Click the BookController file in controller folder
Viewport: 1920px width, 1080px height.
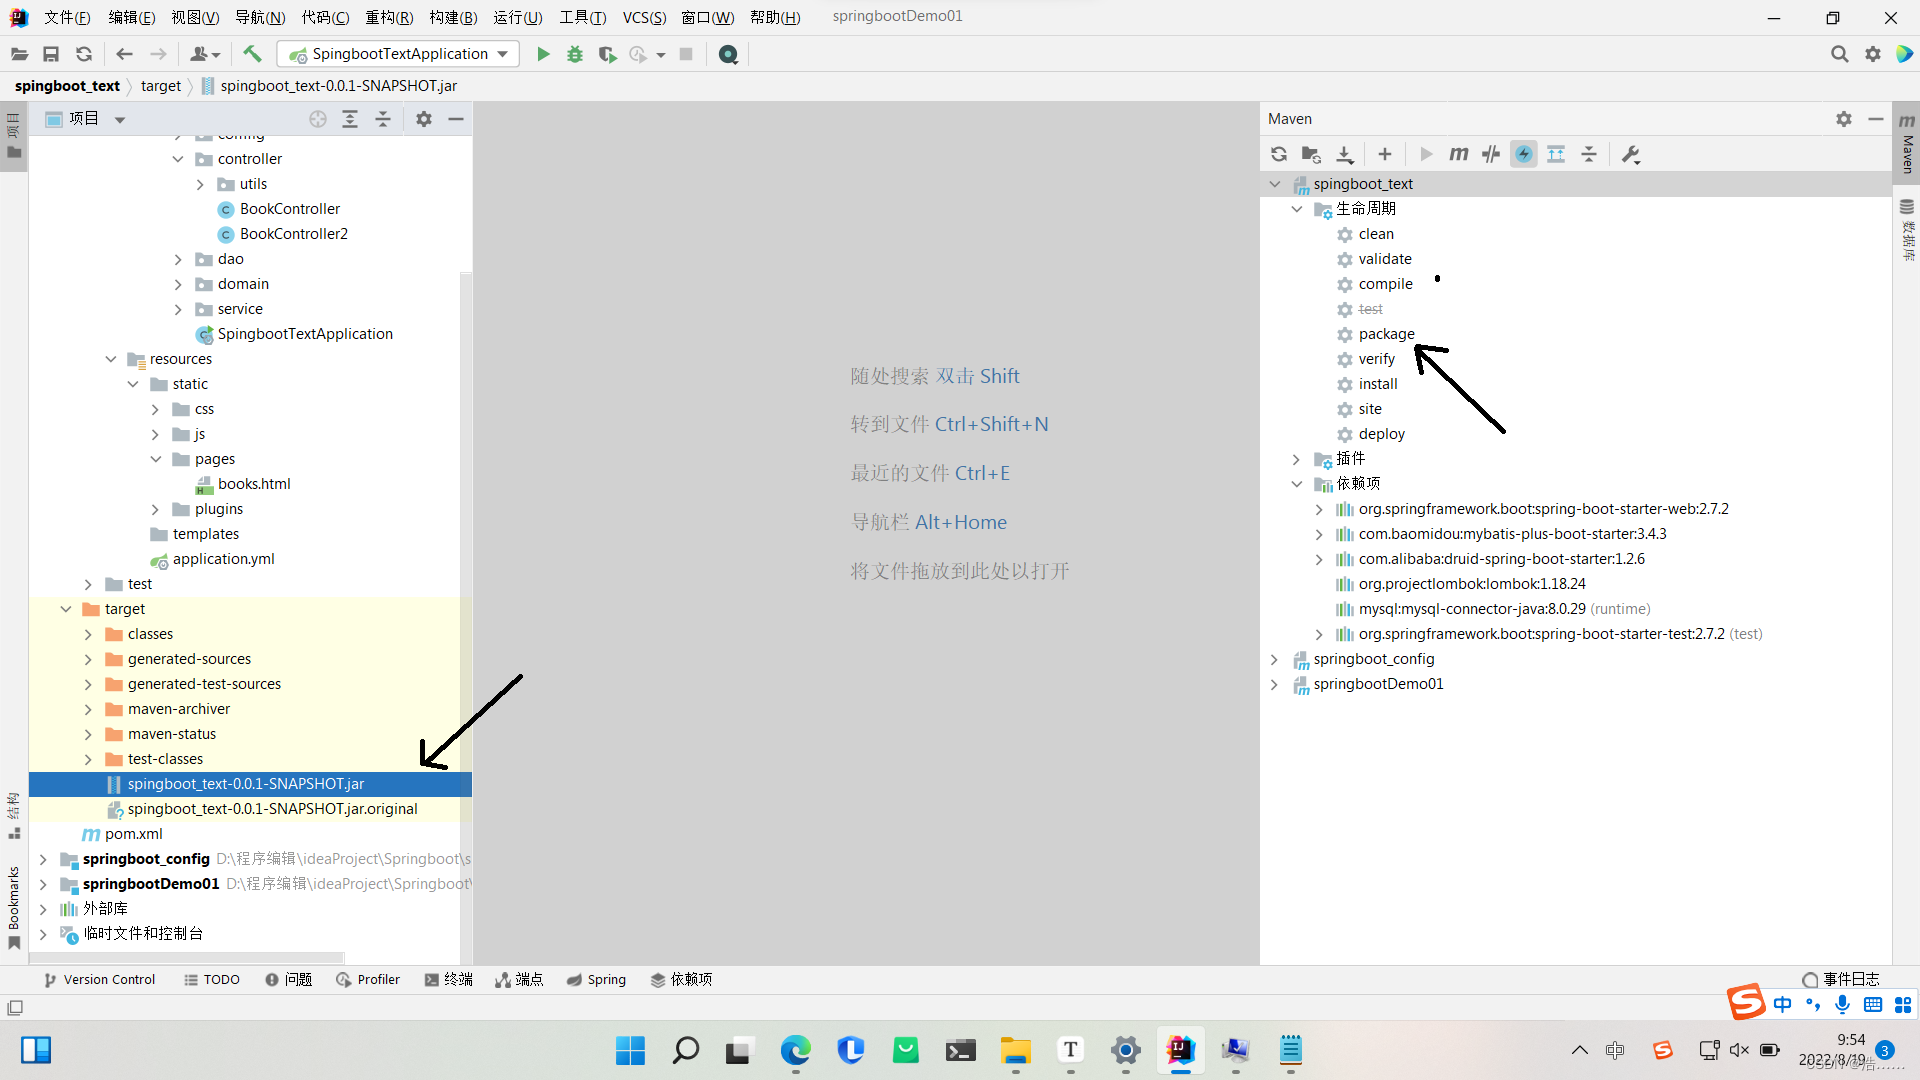(289, 208)
